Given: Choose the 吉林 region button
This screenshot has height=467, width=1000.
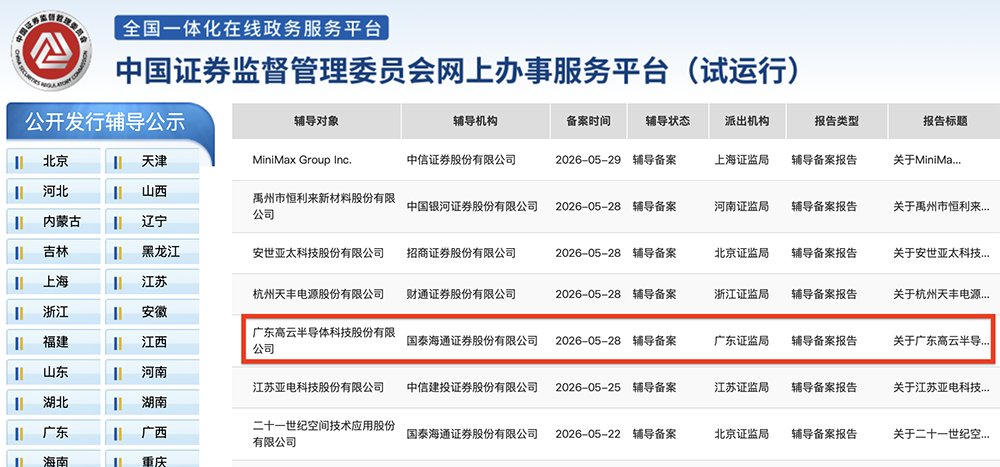Looking at the screenshot, I should point(54,252).
